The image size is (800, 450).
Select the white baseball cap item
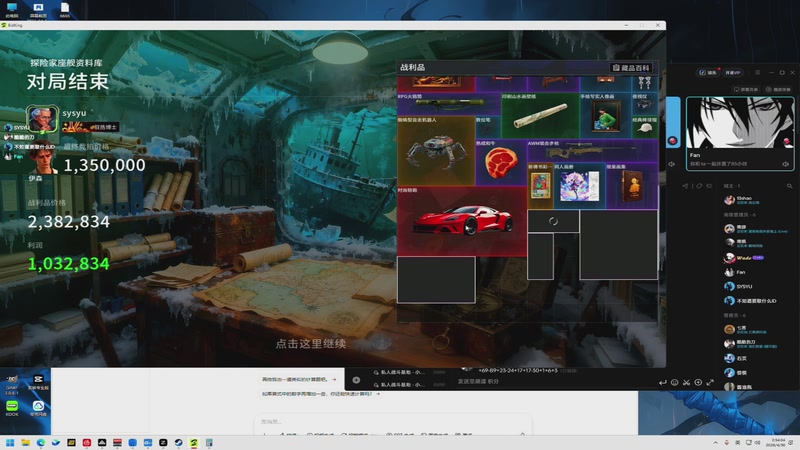coord(645,128)
